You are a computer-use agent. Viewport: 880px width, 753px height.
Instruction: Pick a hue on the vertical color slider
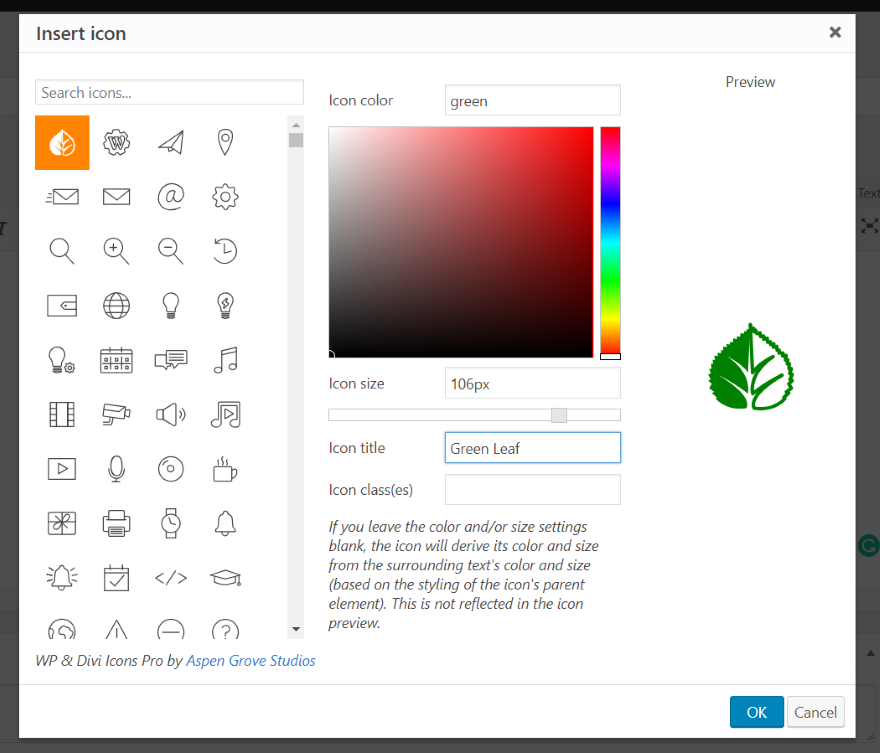[610, 240]
